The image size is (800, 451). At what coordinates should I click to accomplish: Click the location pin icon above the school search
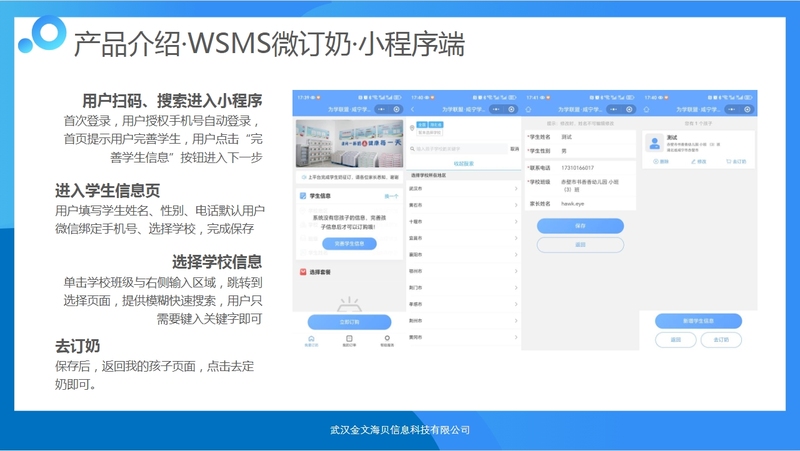(x=412, y=128)
